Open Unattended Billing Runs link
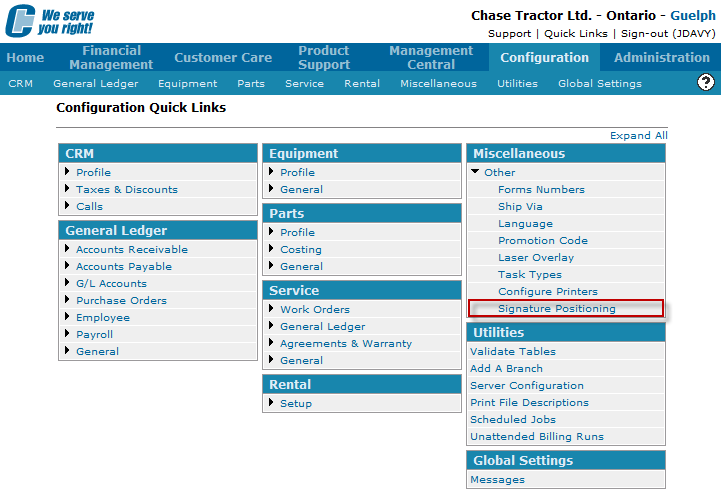721x493 pixels. [x=537, y=436]
